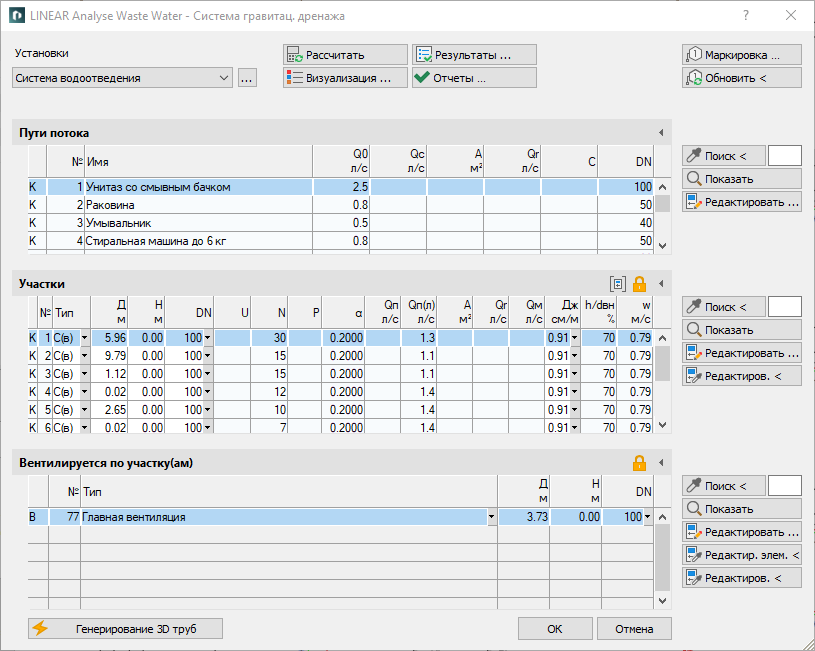Click Редактировать ... in Пути потока panel
815x651 pixels.
click(x=742, y=202)
